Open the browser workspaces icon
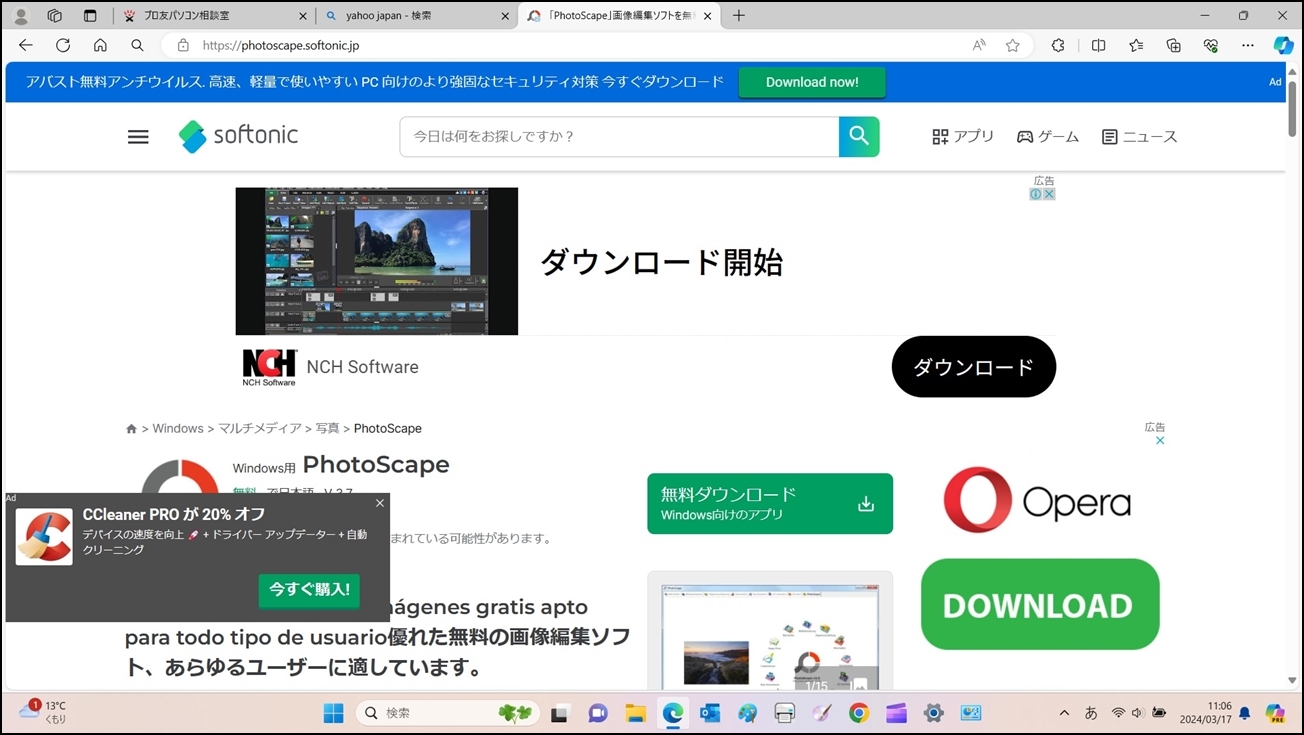 click(x=55, y=16)
